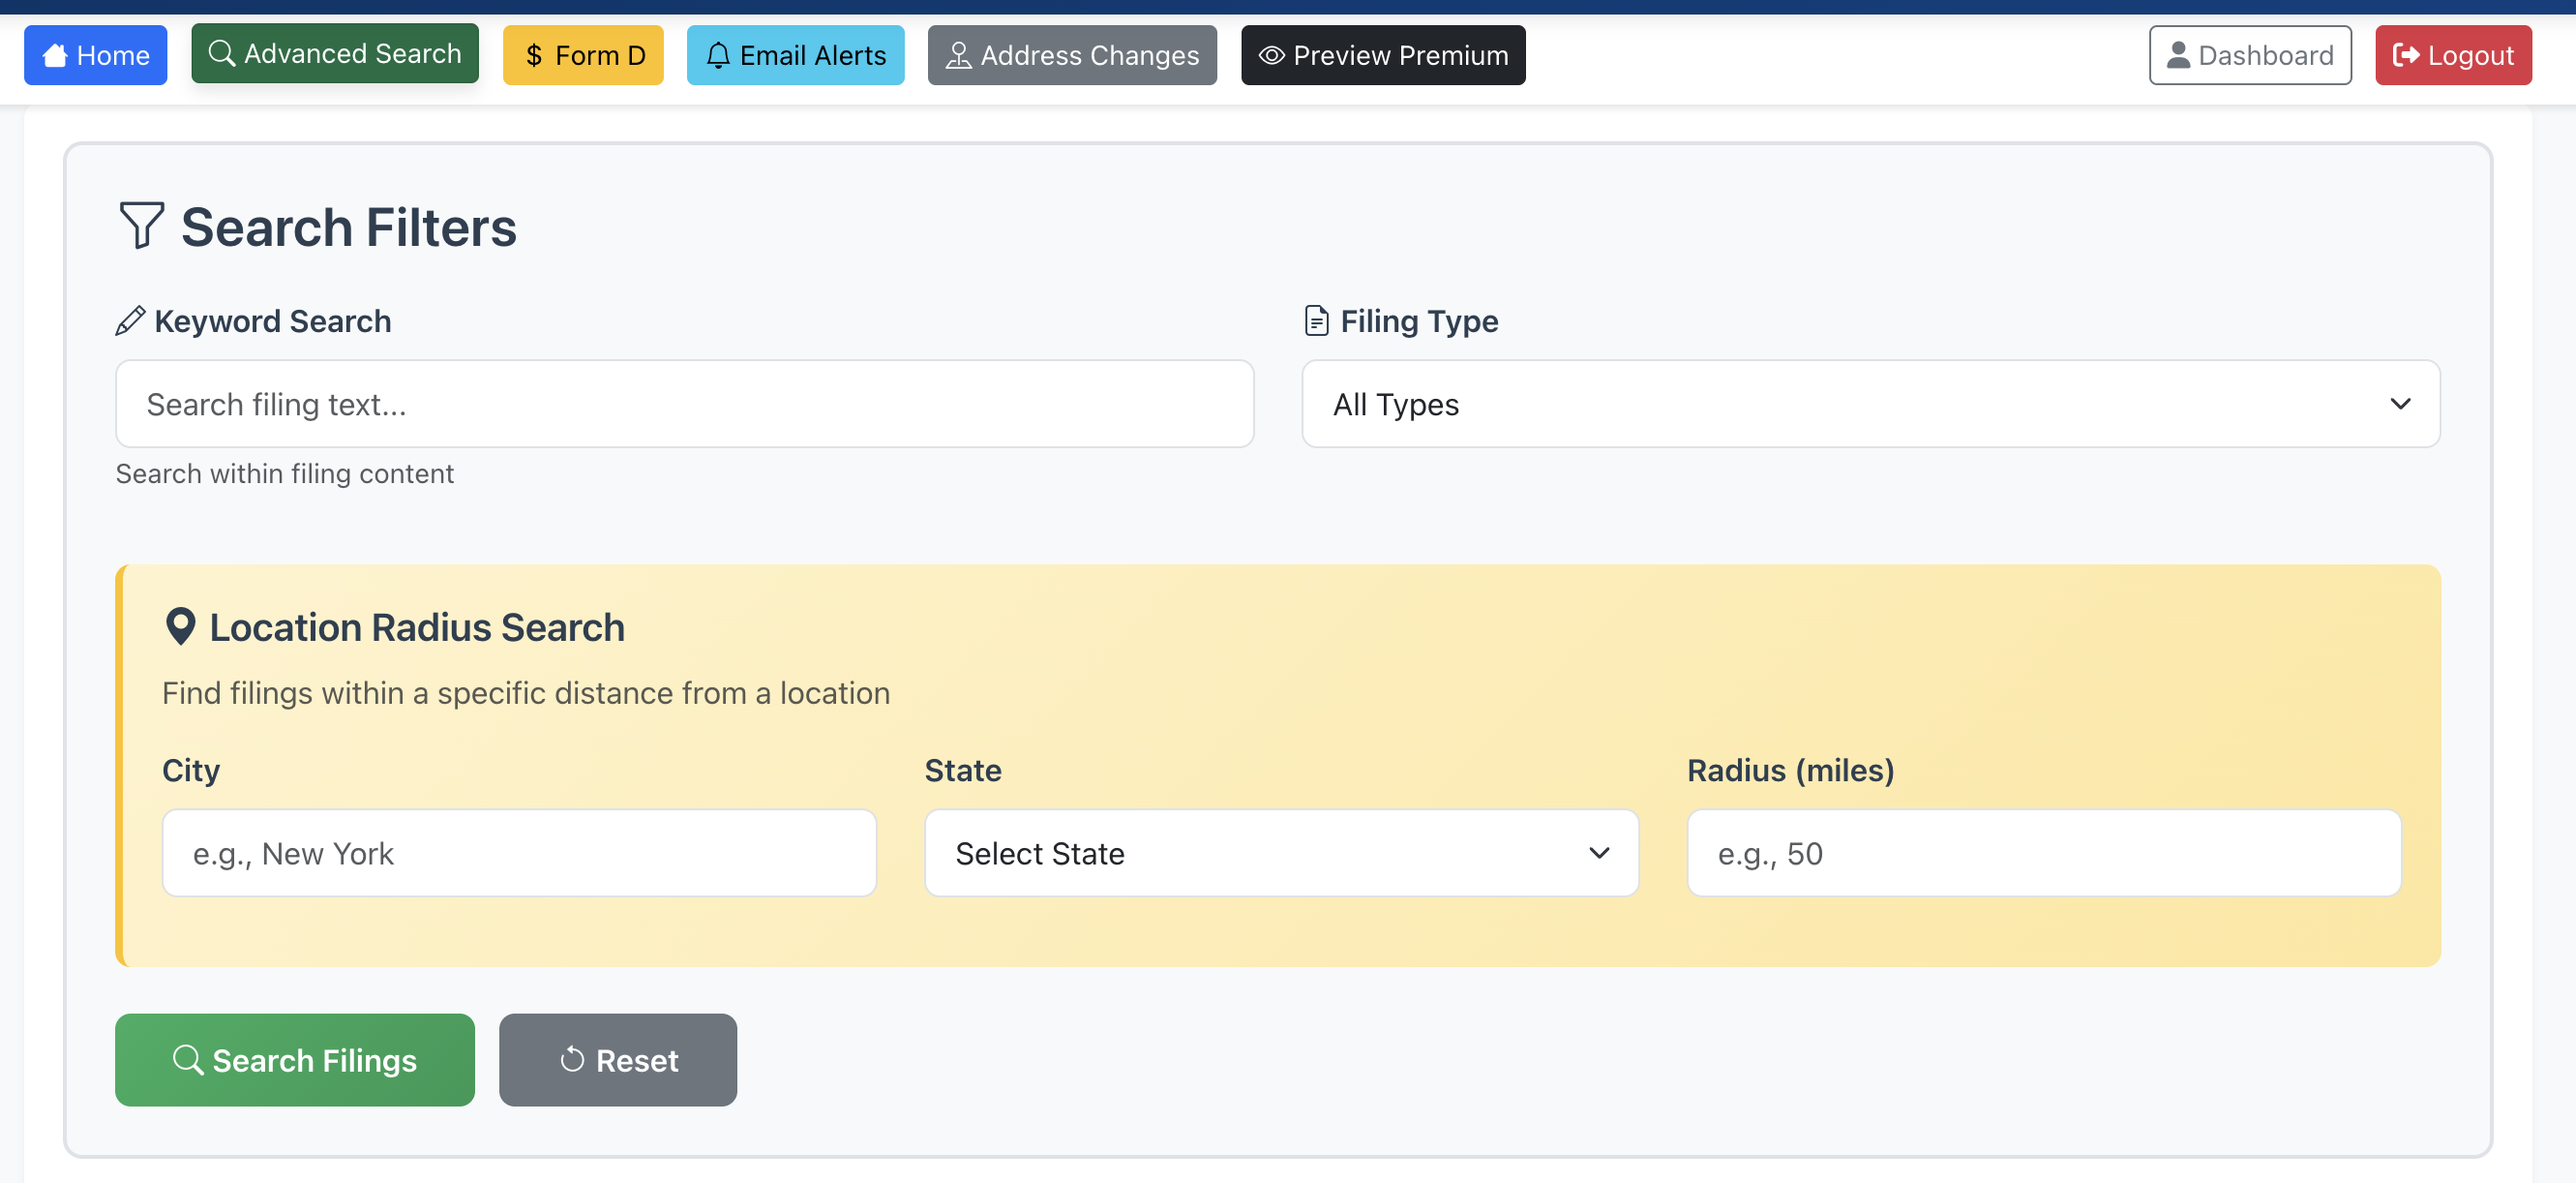Click the dollar sign icon on Form D
This screenshot has width=2576, height=1183.
[535, 55]
